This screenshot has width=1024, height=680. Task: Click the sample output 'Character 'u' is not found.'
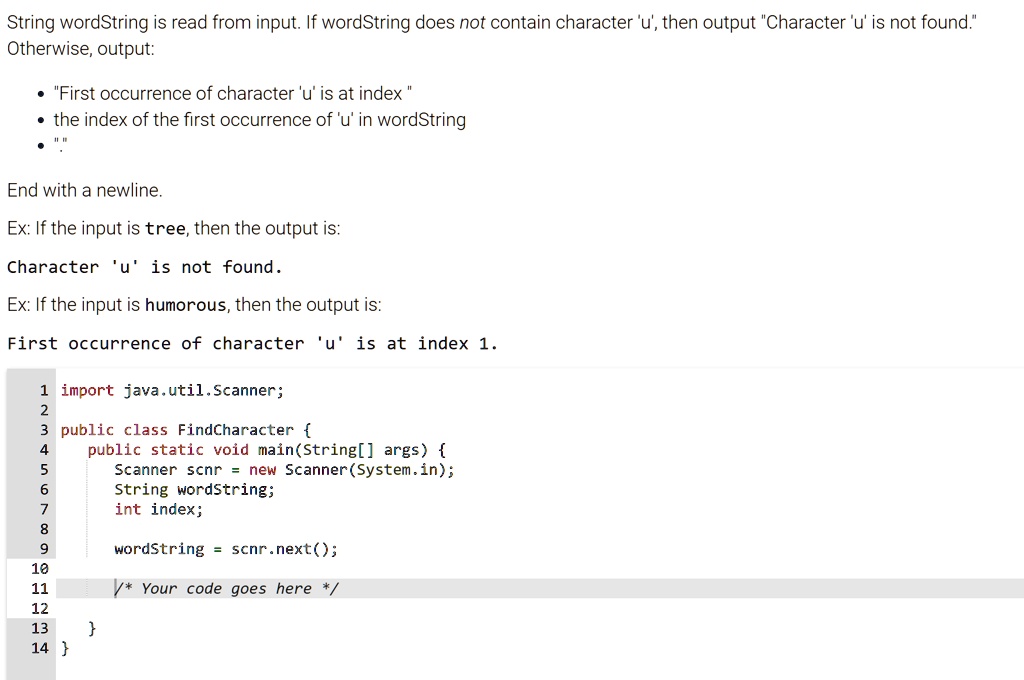click(144, 267)
